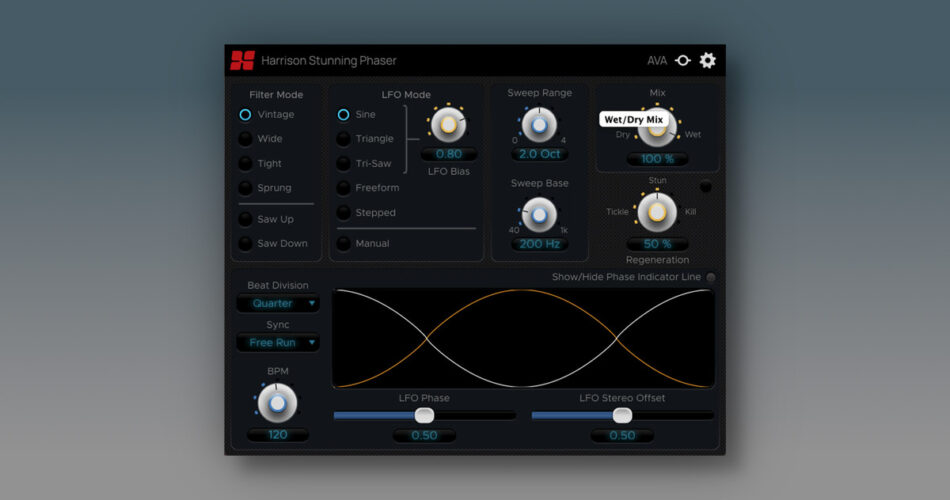Image resolution: width=950 pixels, height=500 pixels.
Task: Click the LFO waveform display
Action: click(523, 338)
